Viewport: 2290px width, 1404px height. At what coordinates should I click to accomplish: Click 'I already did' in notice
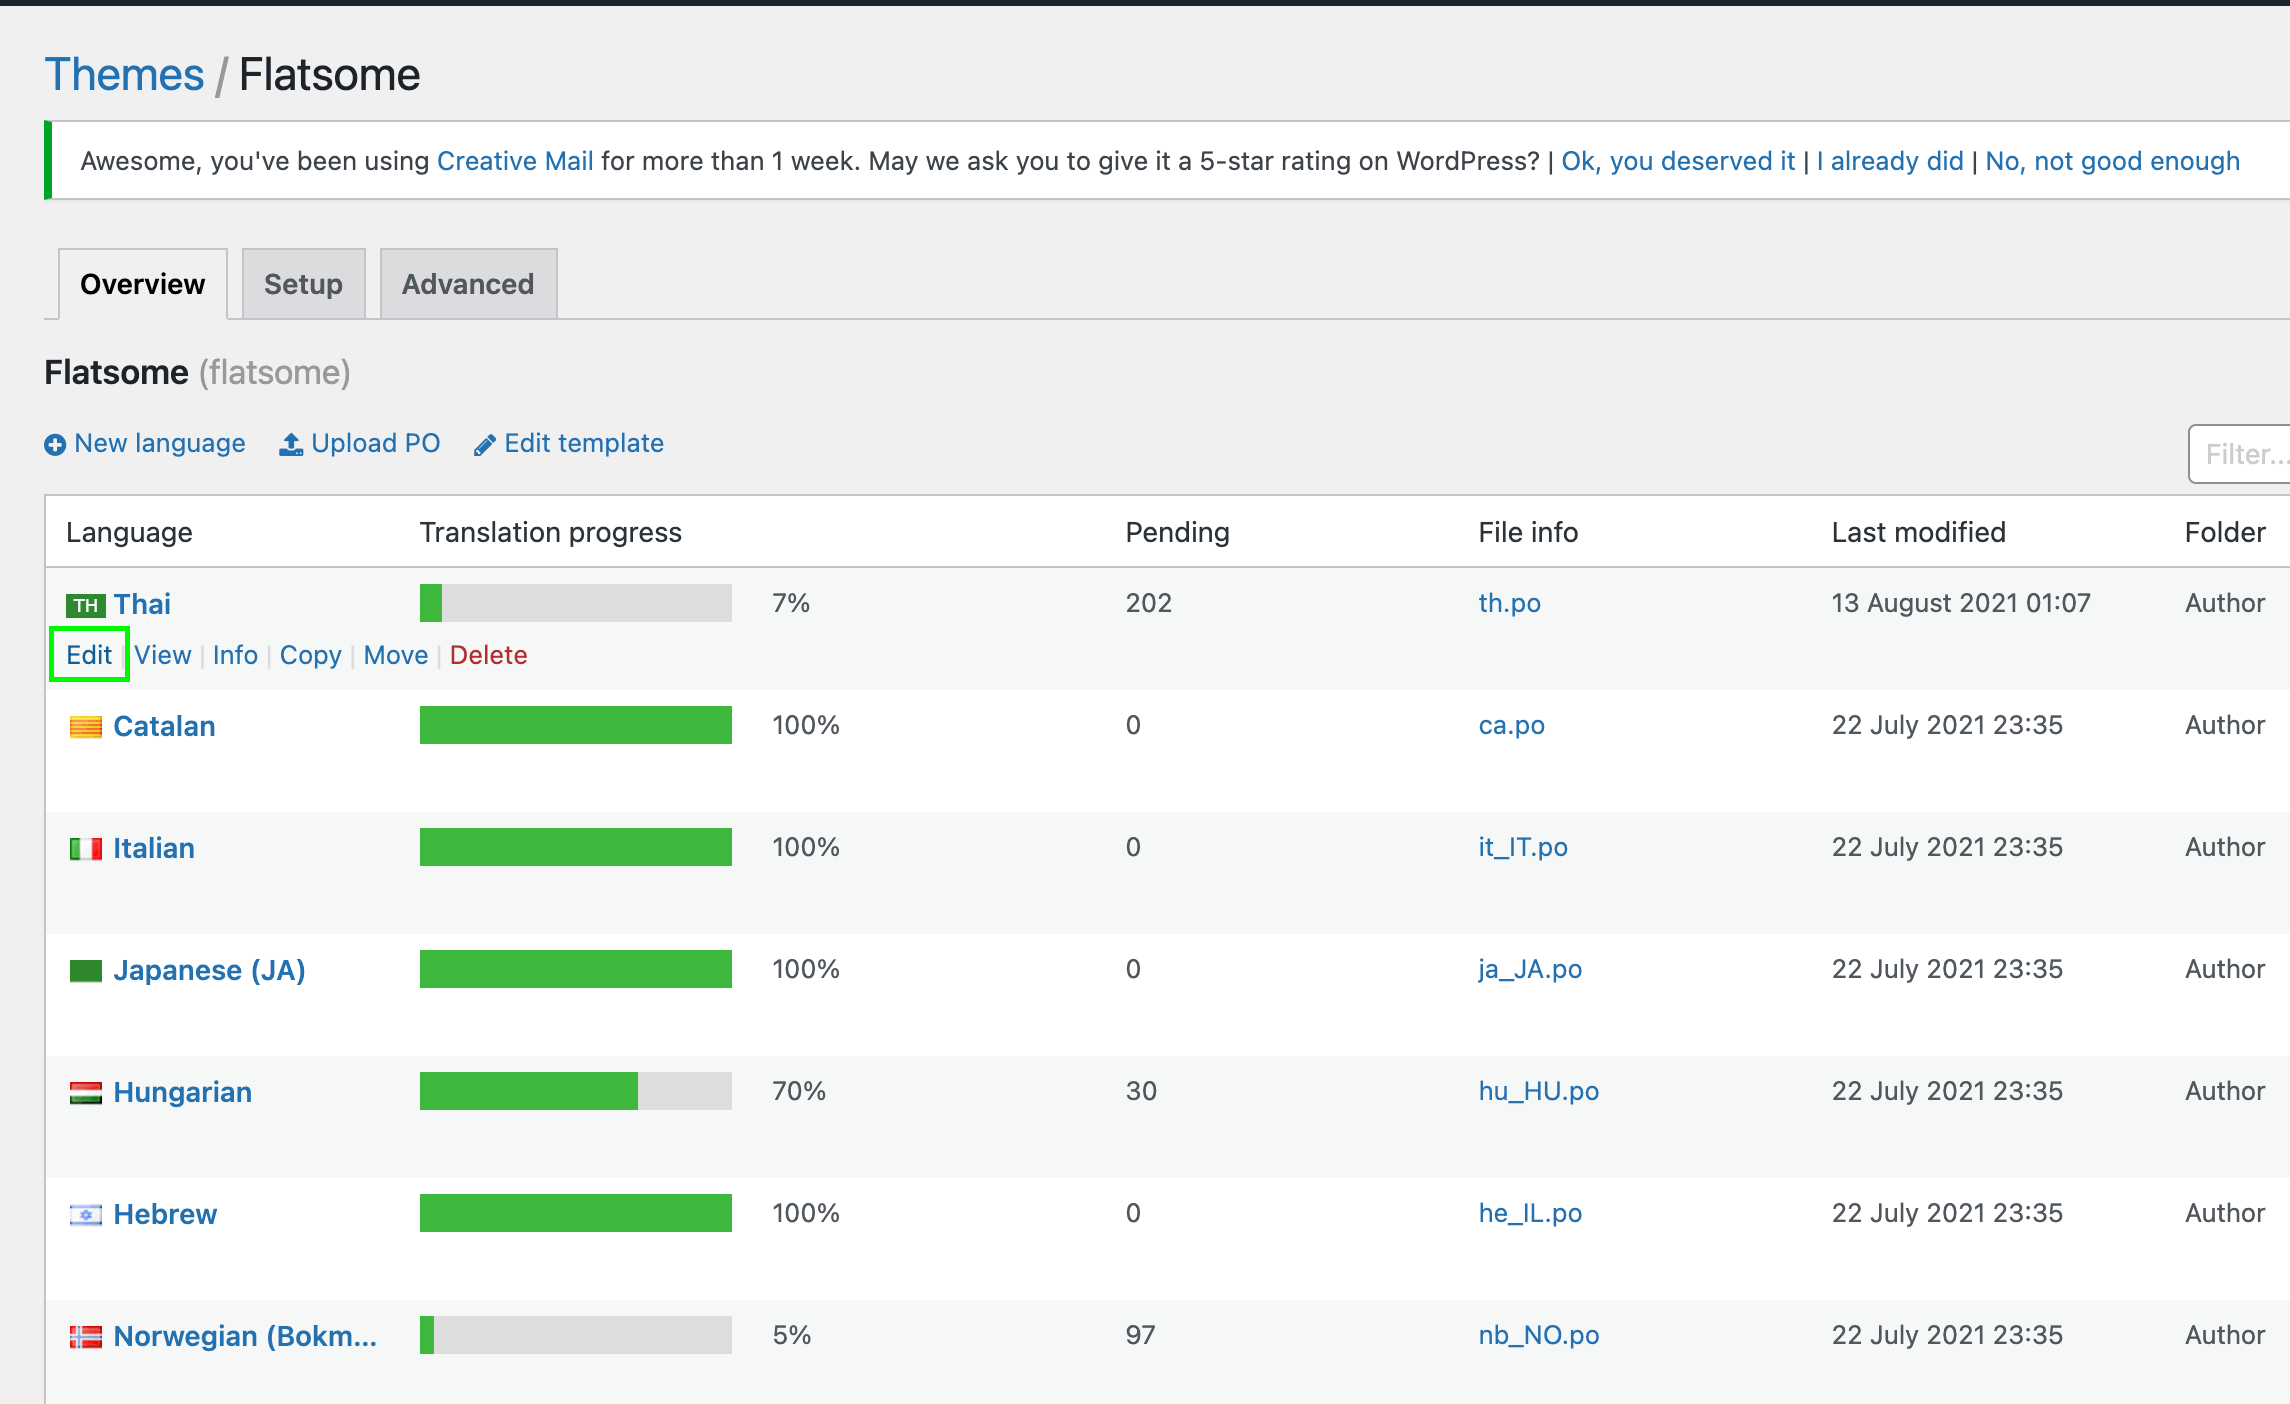[1890, 161]
